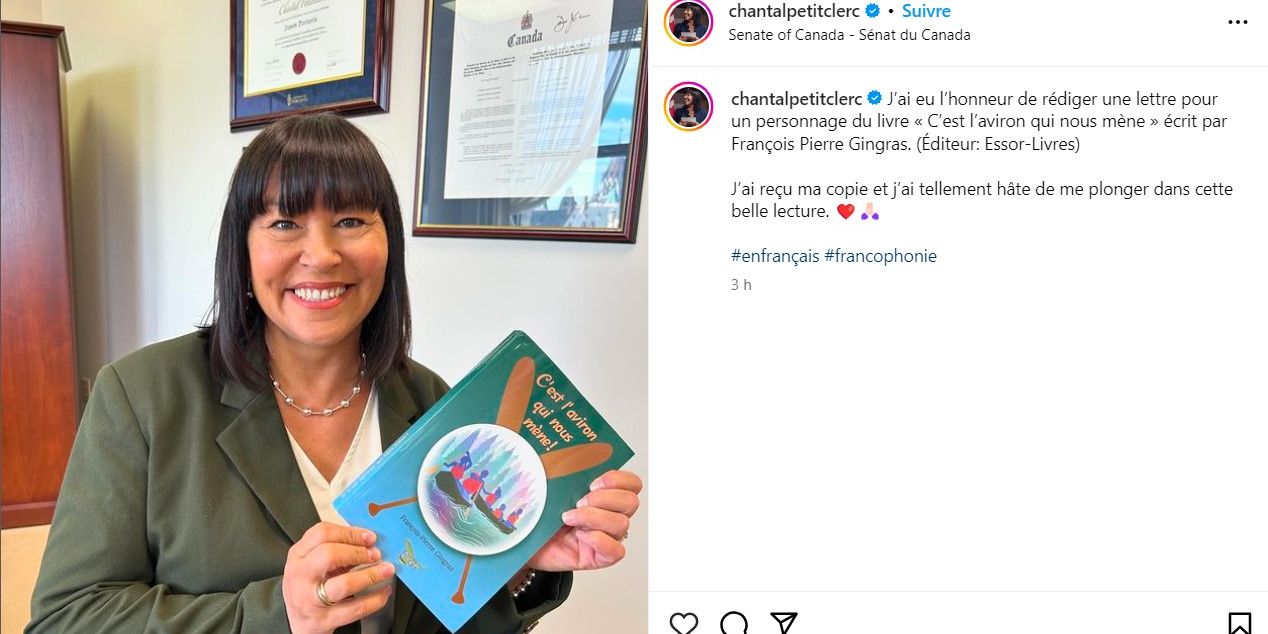Open the caption's profile avatar
The image size is (1268, 634).
[688, 106]
